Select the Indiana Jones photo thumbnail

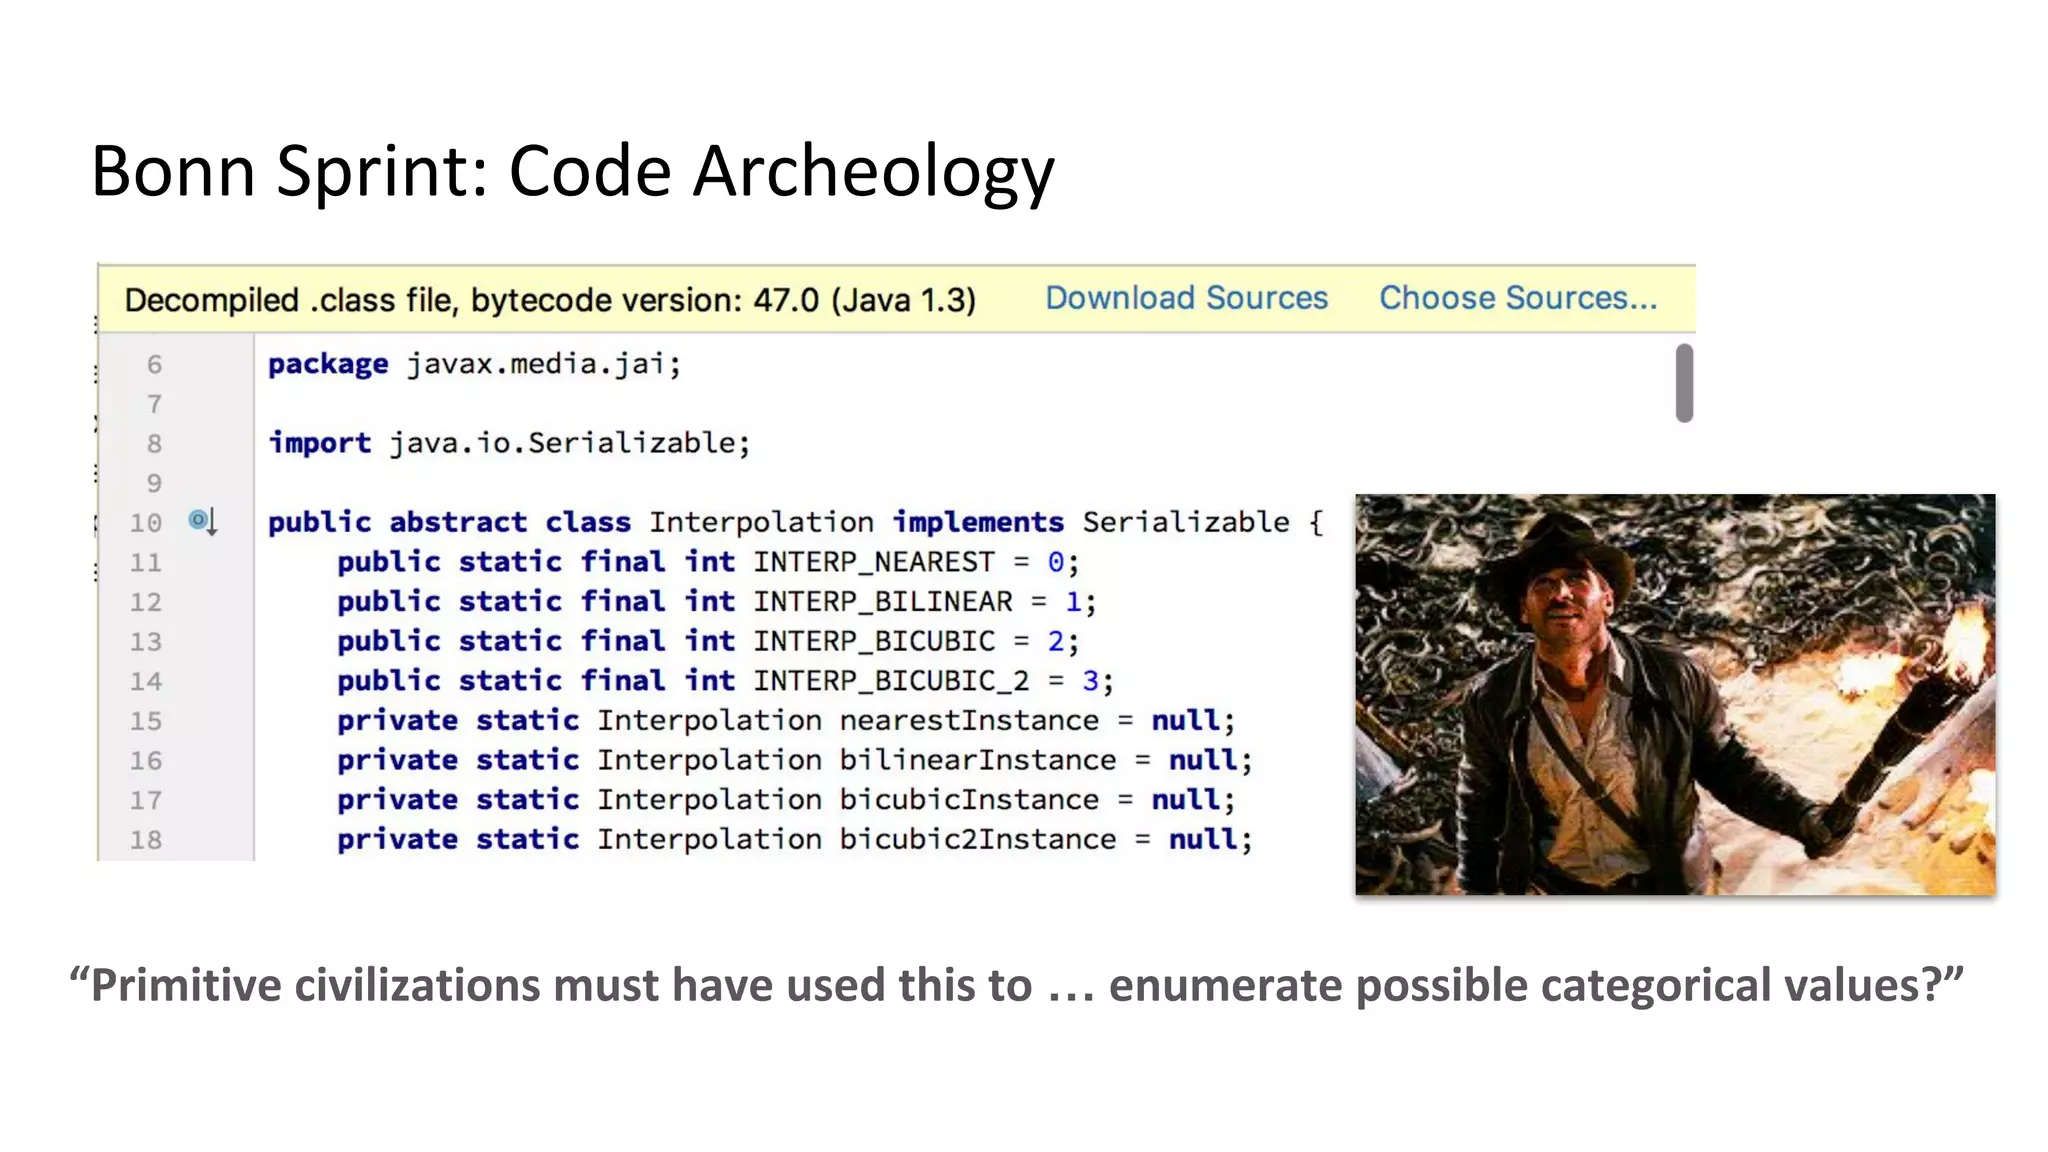[1675, 694]
